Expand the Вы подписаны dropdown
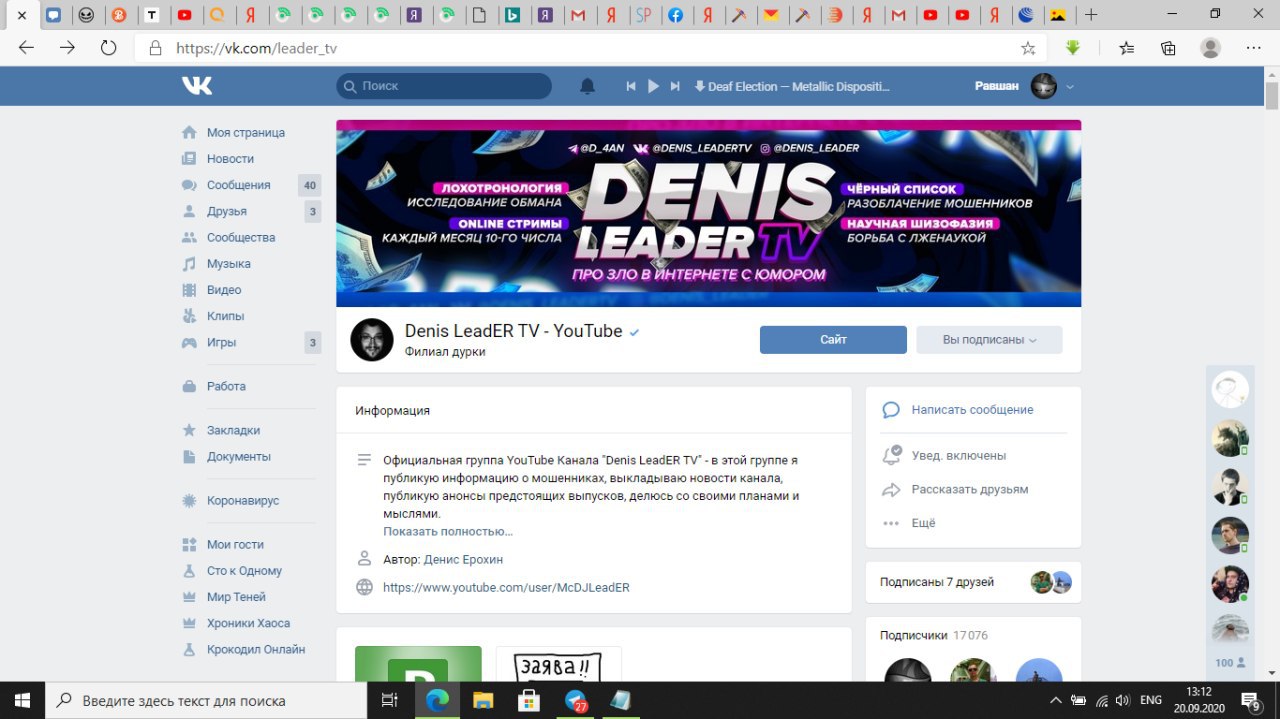1280x719 pixels. click(x=989, y=340)
